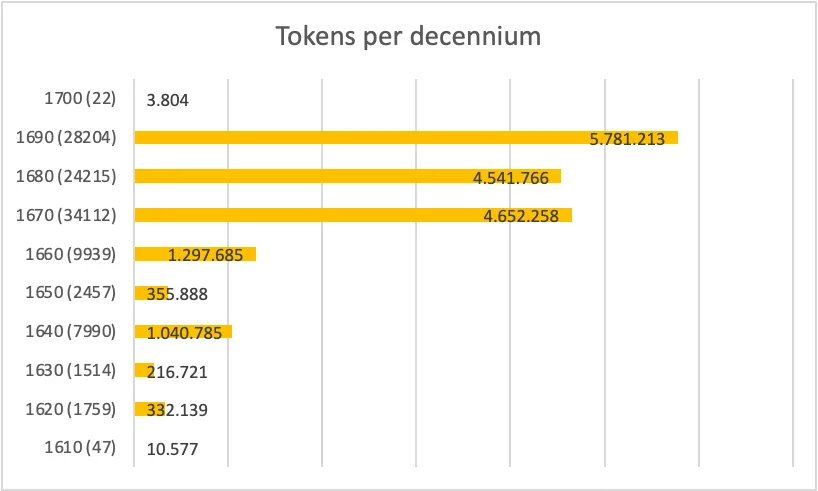Click the 1640 (7990) axis label
Image resolution: width=818 pixels, height=491 pixels.
tap(71, 331)
